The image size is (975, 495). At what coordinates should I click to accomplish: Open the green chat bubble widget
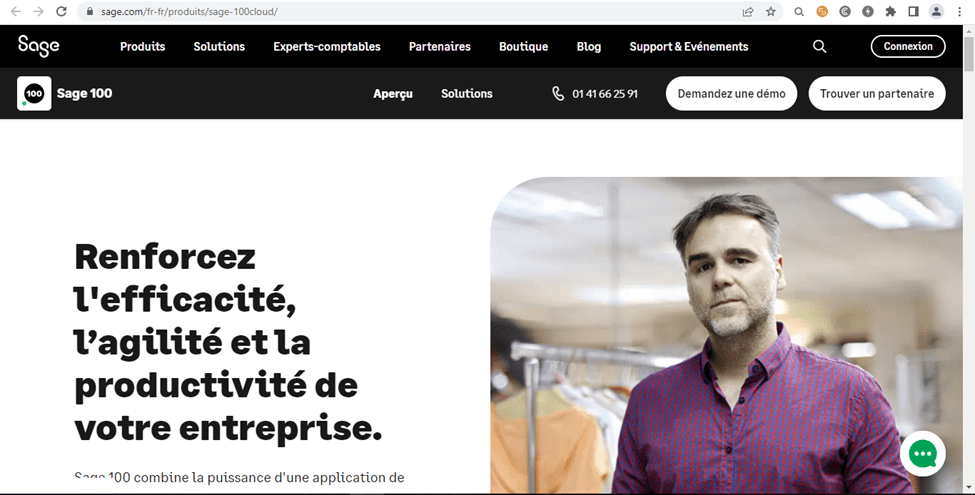click(923, 454)
